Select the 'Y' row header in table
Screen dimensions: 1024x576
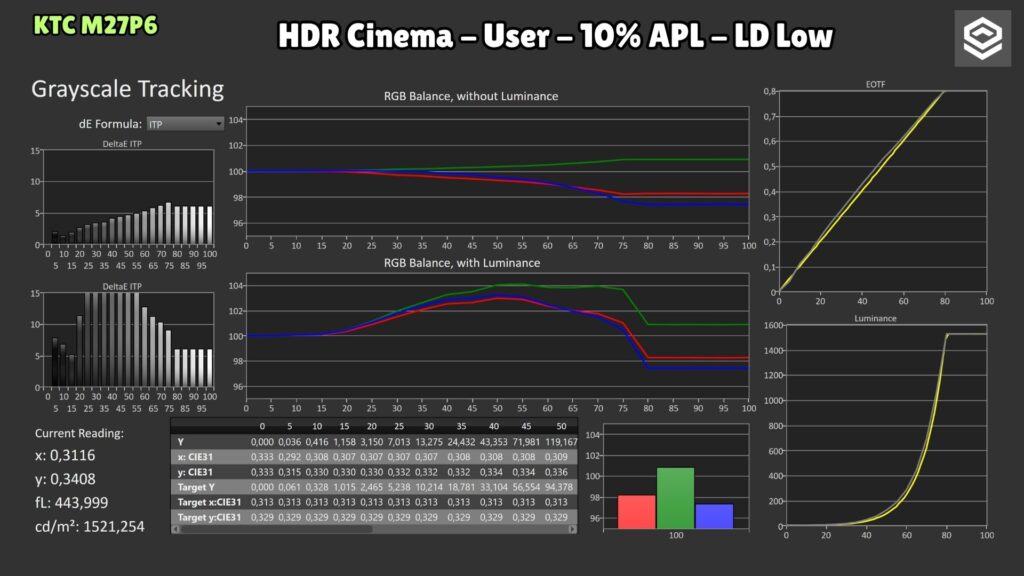point(181,442)
